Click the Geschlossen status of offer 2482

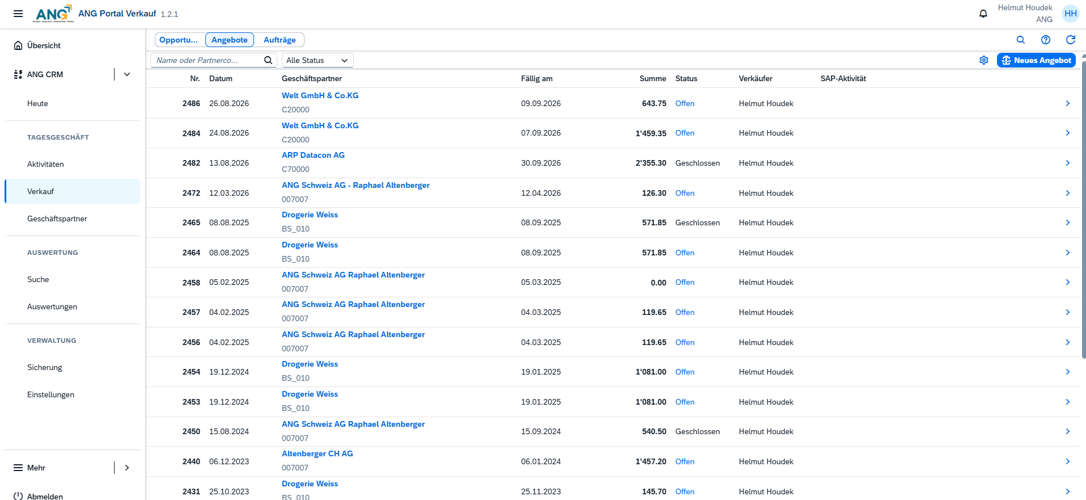[x=697, y=163]
